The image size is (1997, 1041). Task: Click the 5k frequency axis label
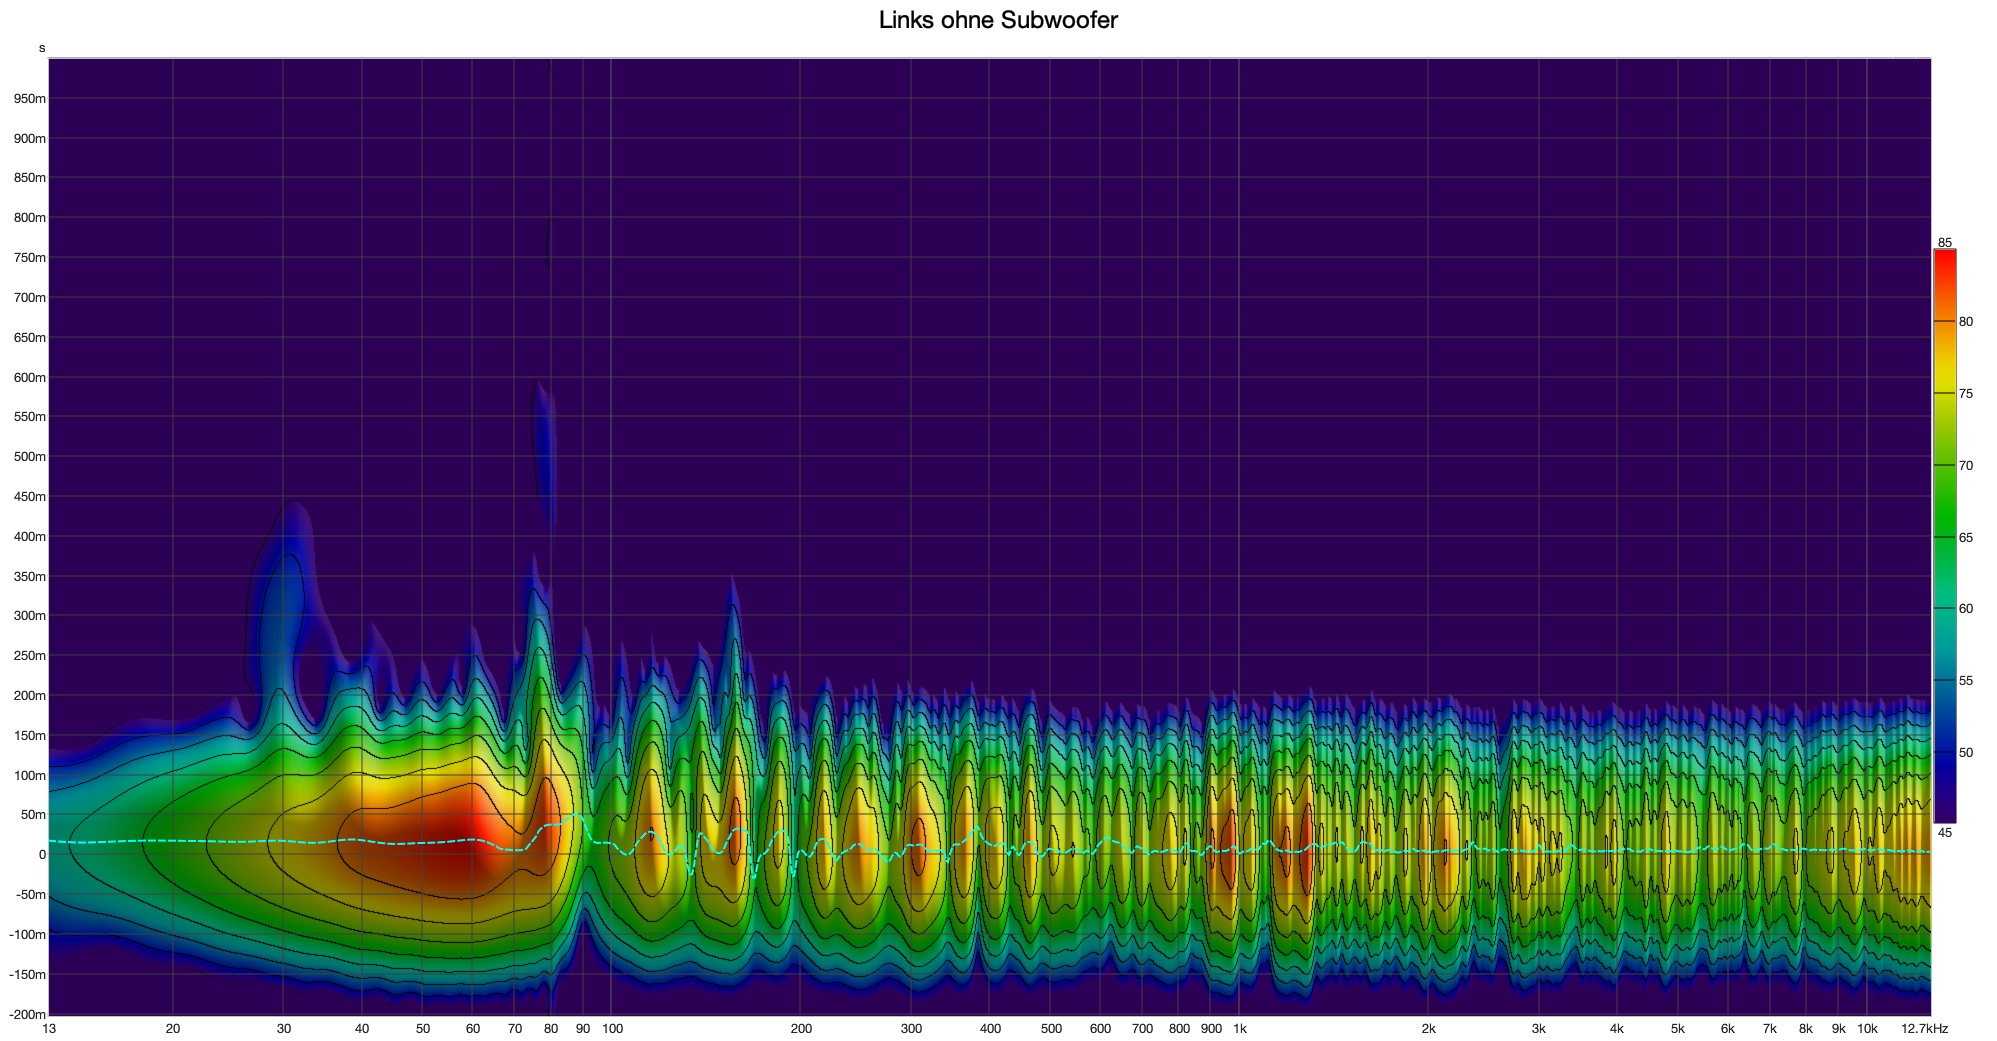pos(1677,1029)
